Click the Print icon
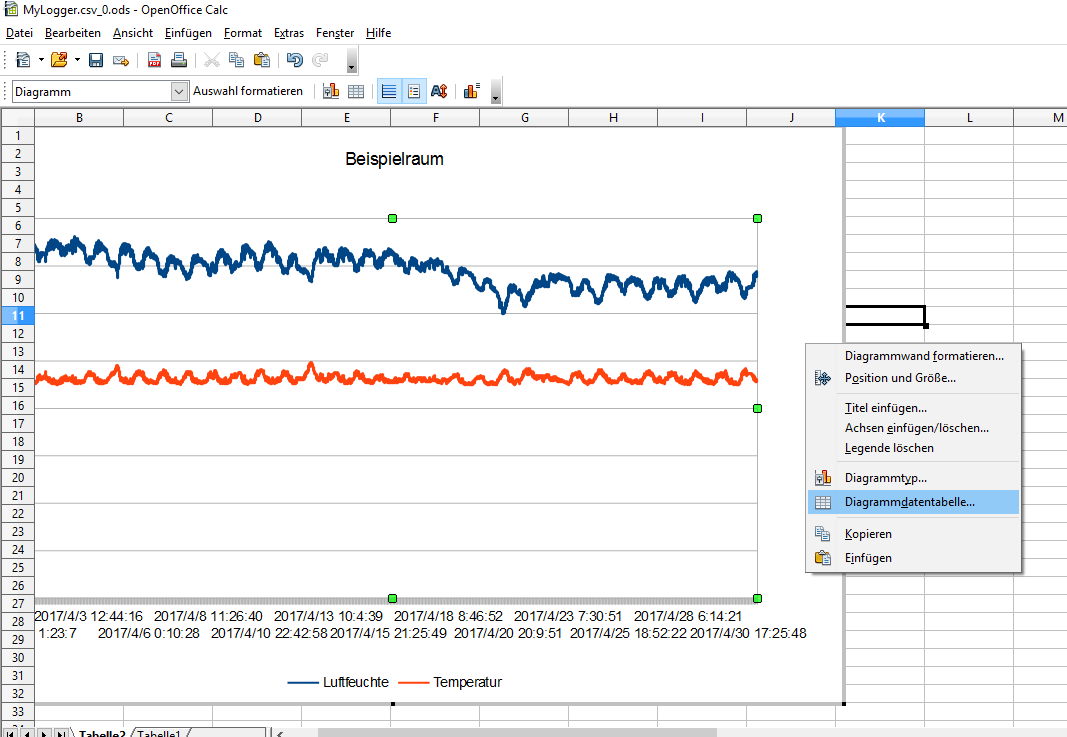Viewport: 1067px width, 737px height. click(178, 60)
